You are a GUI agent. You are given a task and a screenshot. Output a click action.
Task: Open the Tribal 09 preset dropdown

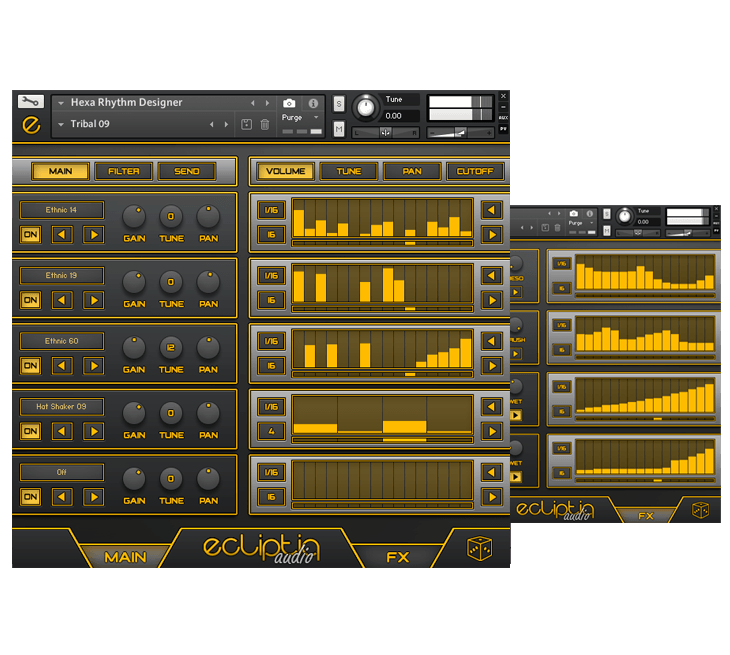[x=61, y=125]
